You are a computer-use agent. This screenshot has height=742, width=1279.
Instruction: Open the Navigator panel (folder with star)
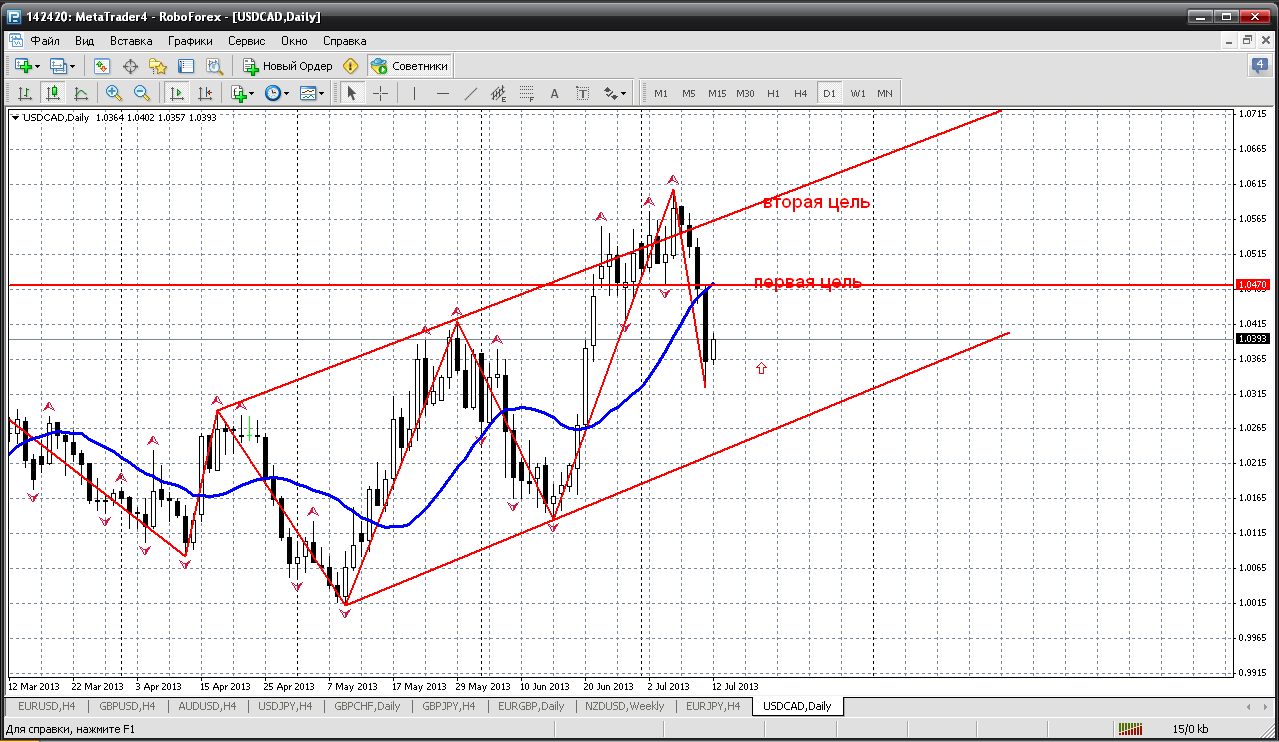click(x=158, y=66)
